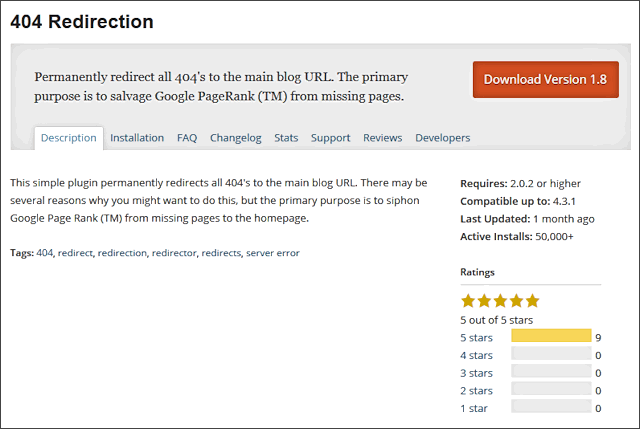Open the Stats tab

pyautogui.click(x=286, y=138)
